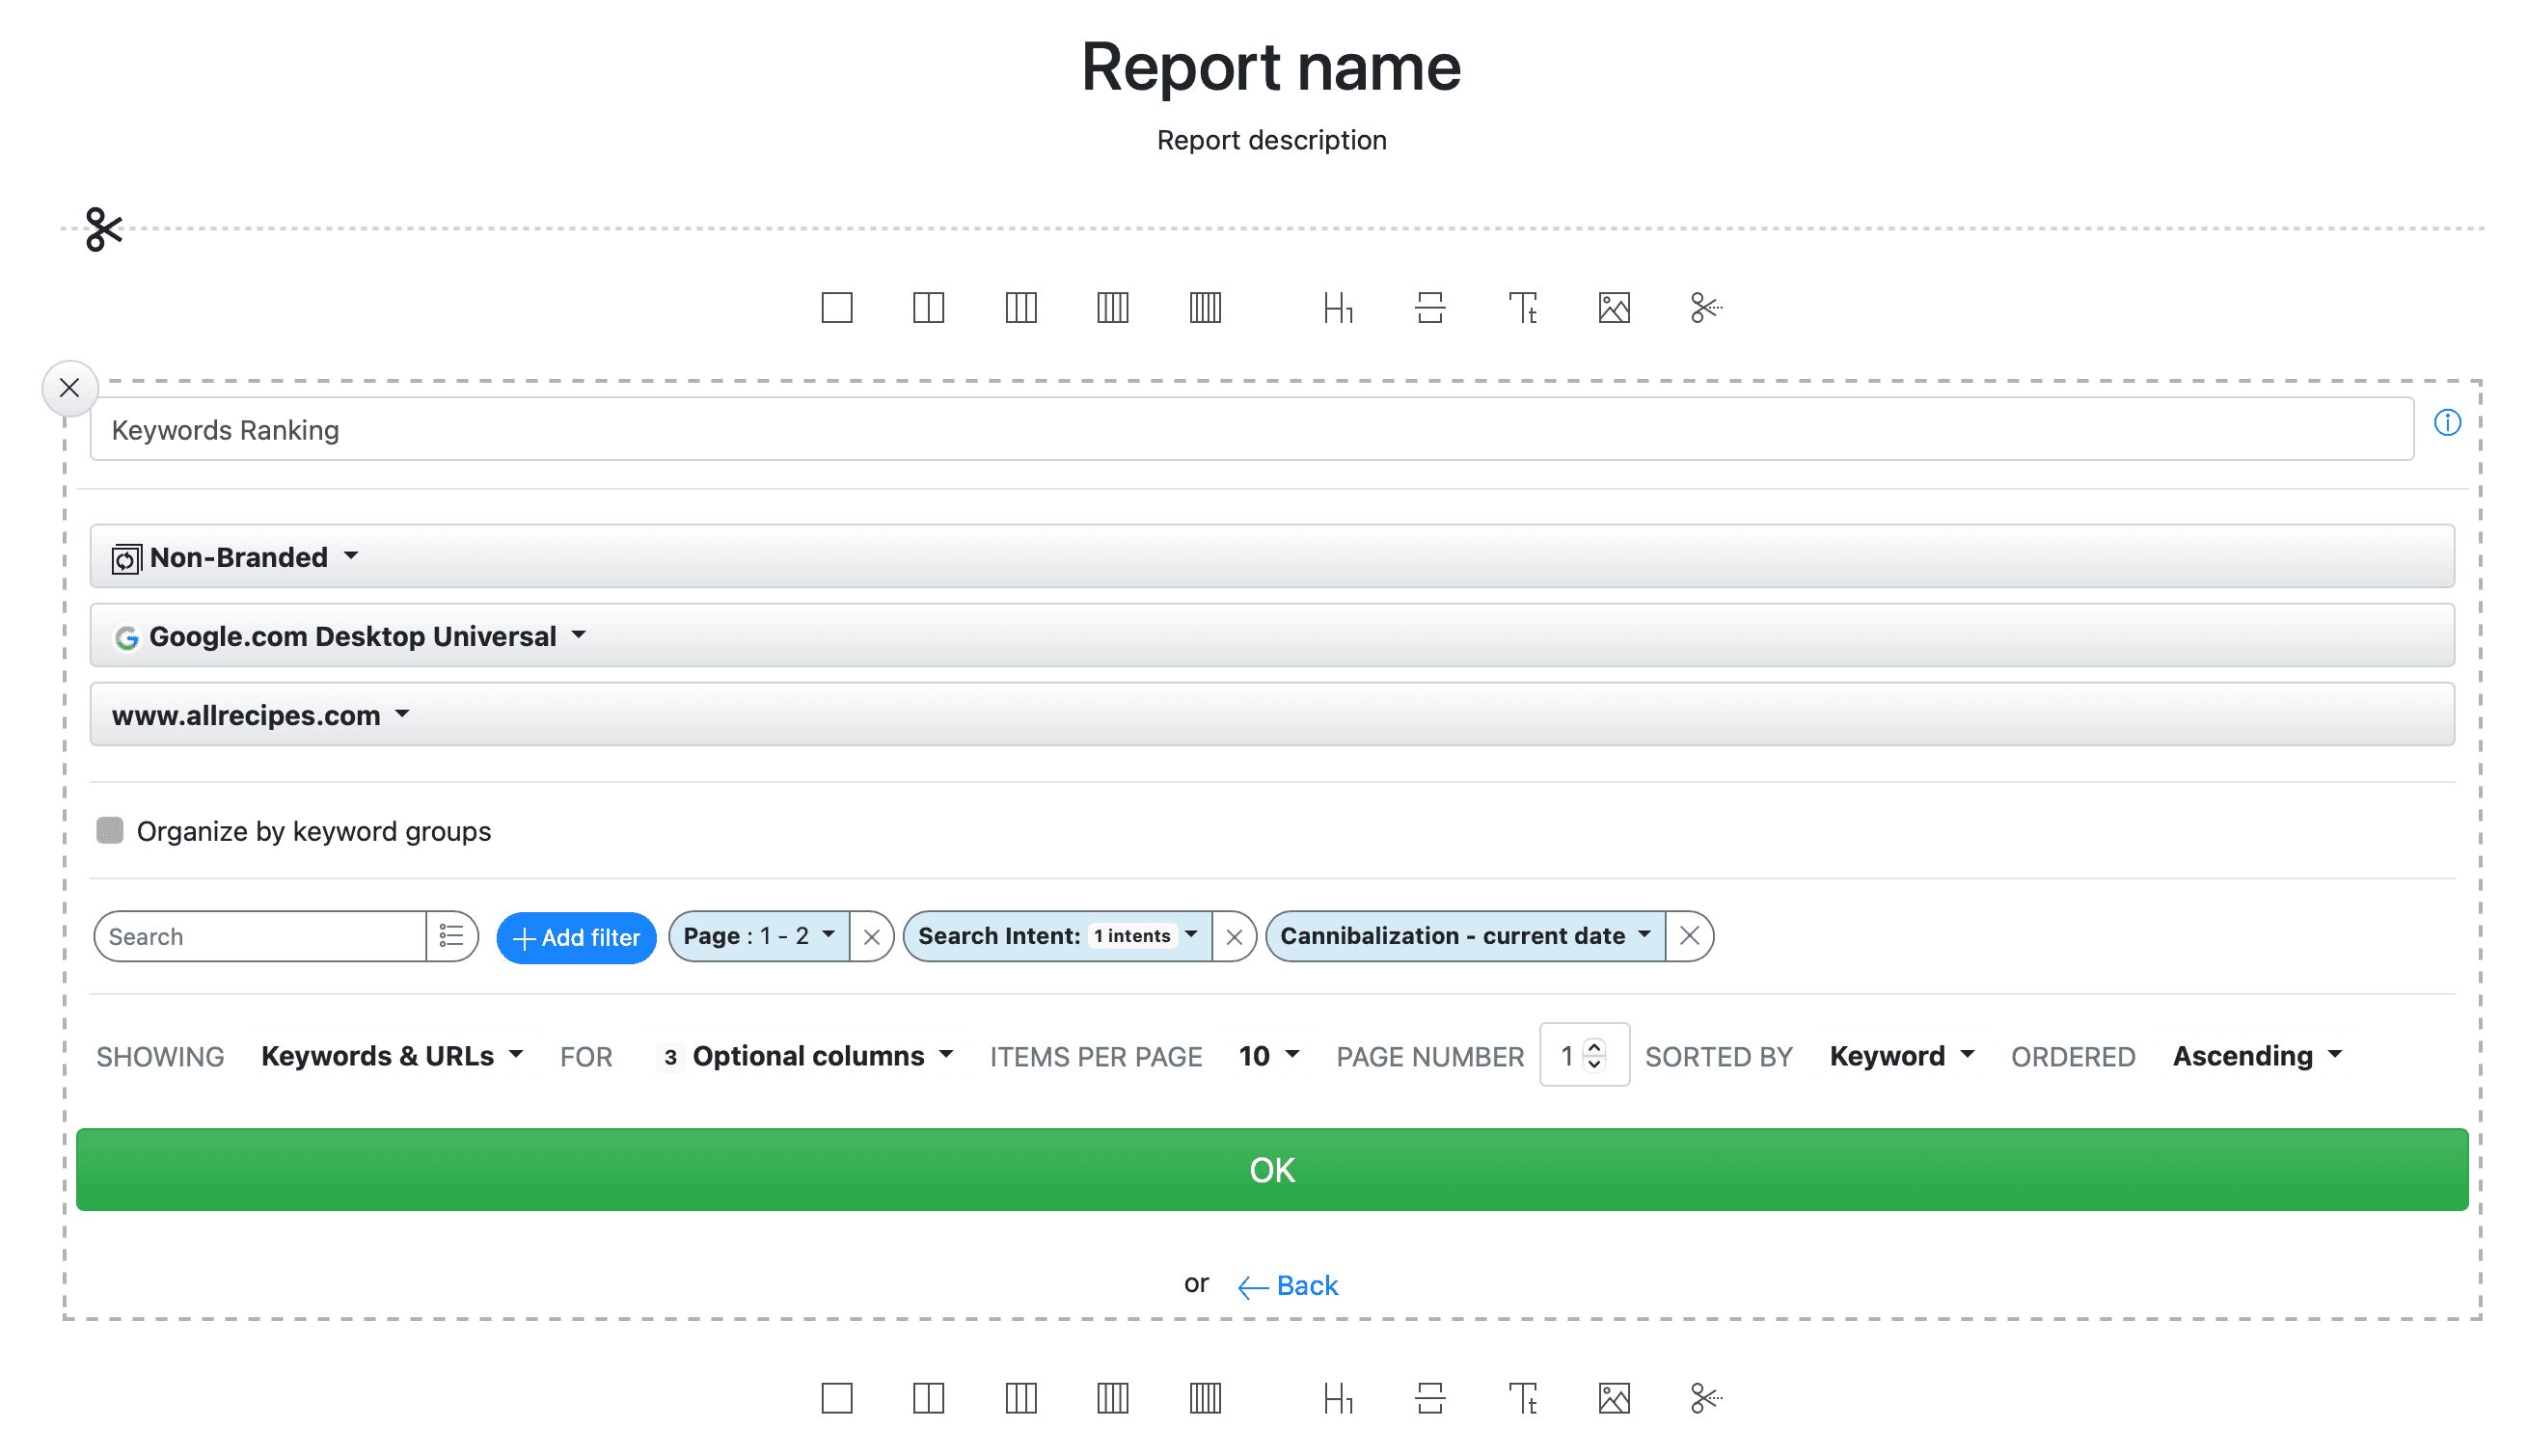2527x1456 pixels.
Task: Open the widget info icon
Action: 2445,422
